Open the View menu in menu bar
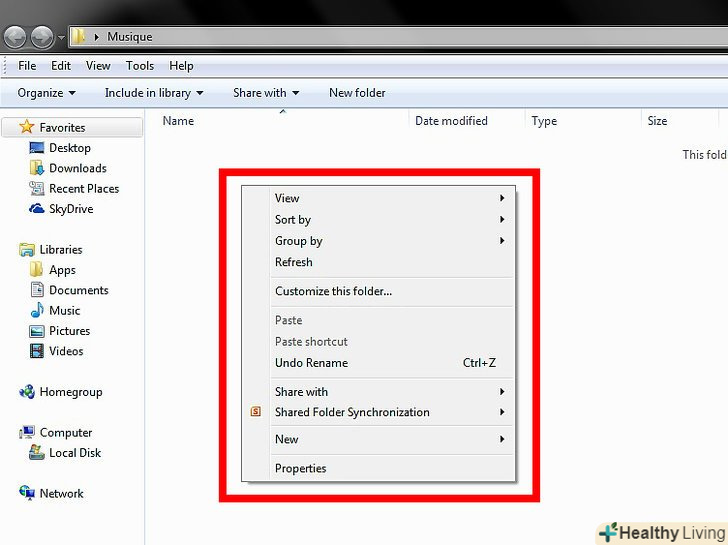This screenshot has height=545, width=728. click(98, 66)
